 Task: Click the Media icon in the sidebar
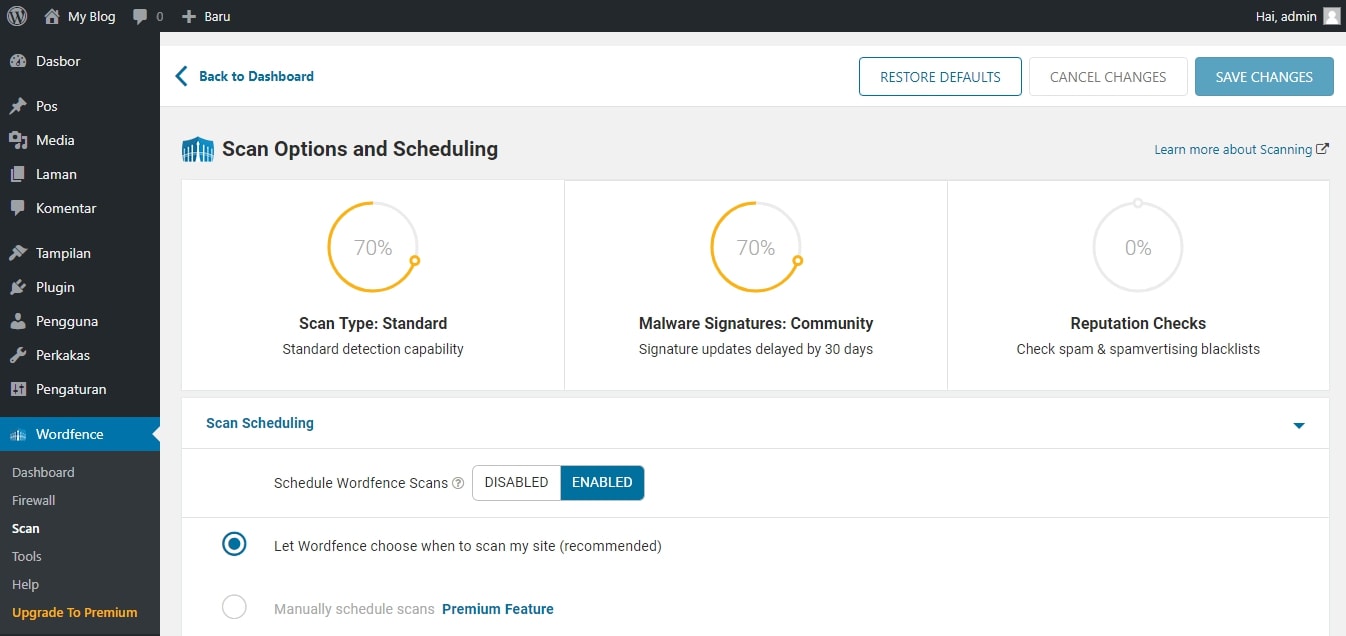[18, 140]
